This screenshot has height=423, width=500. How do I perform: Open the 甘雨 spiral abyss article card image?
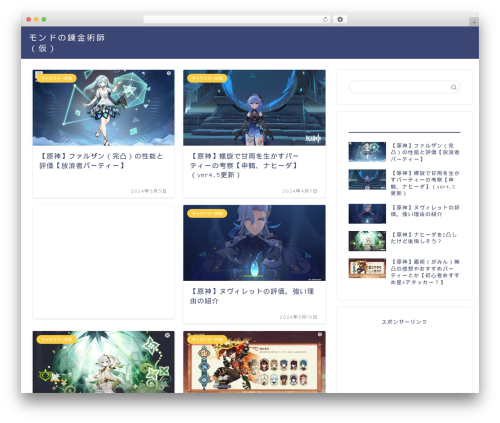254,108
